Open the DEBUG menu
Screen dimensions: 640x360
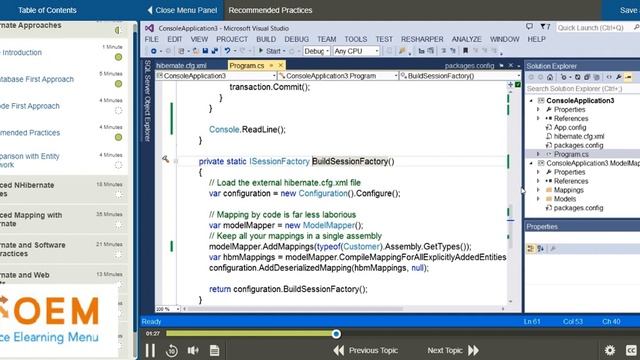pyautogui.click(x=296, y=39)
